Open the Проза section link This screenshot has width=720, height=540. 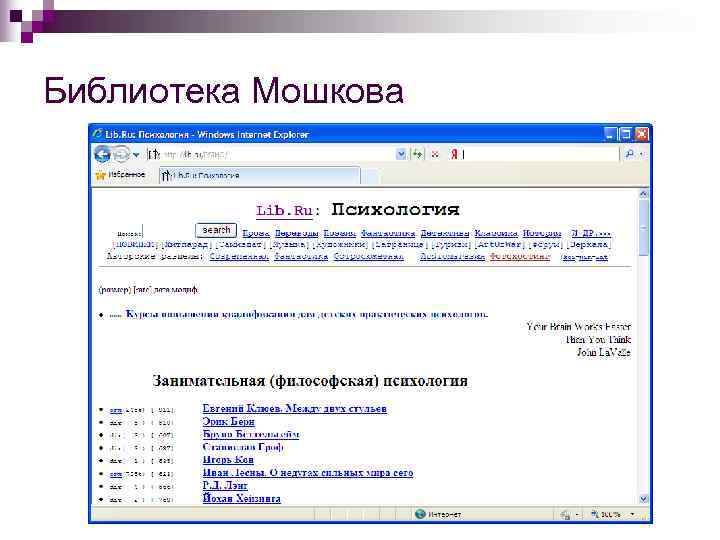click(256, 233)
